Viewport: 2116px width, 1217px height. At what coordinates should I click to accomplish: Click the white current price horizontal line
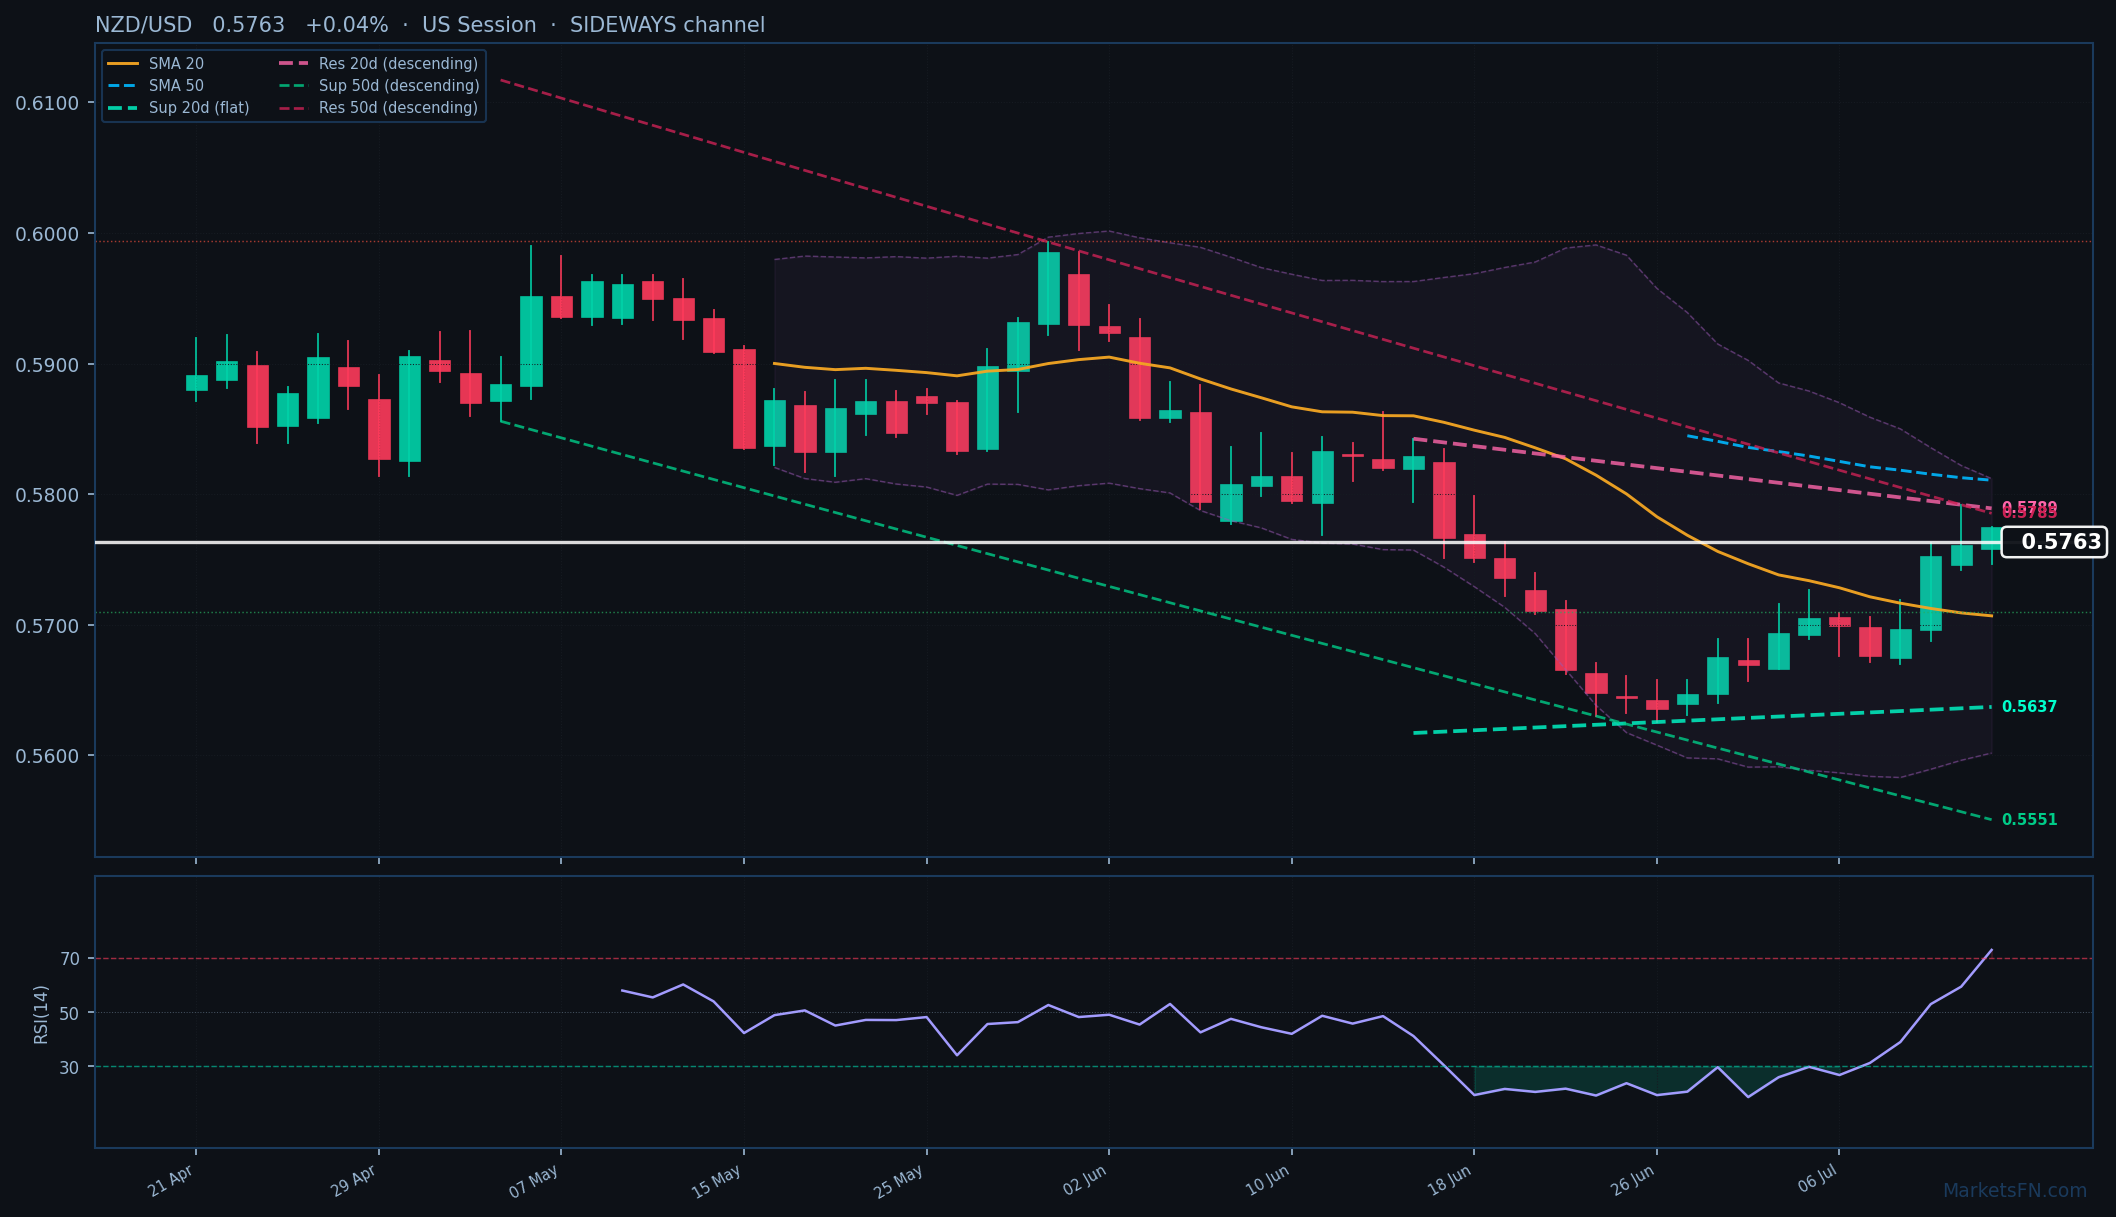coord(1048,542)
